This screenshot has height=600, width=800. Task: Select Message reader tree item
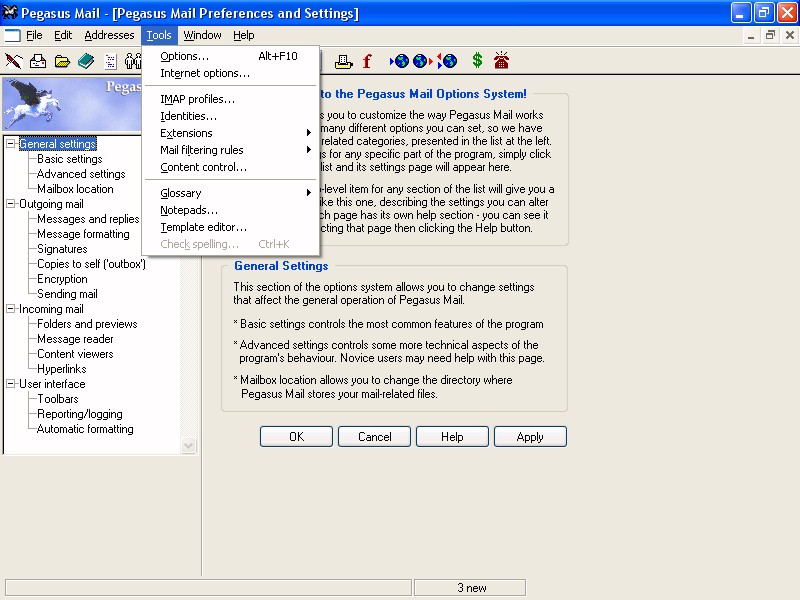click(76, 339)
